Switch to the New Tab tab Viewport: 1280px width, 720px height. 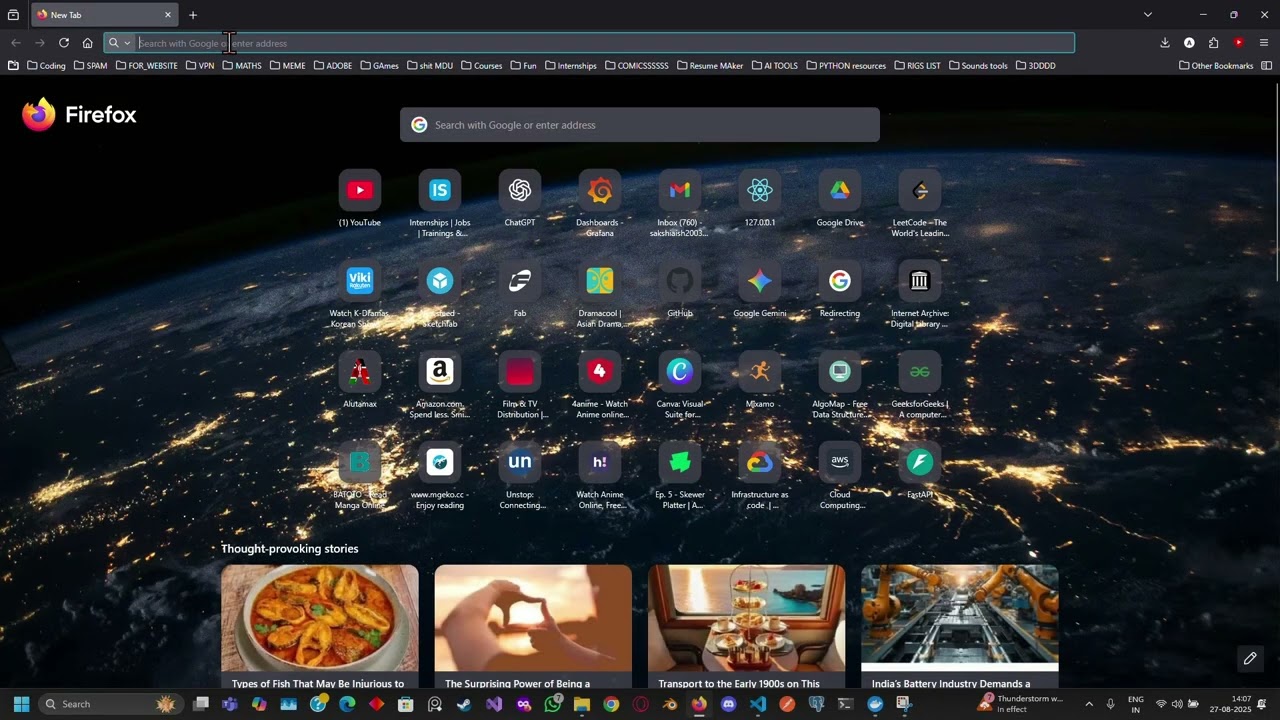pos(104,15)
